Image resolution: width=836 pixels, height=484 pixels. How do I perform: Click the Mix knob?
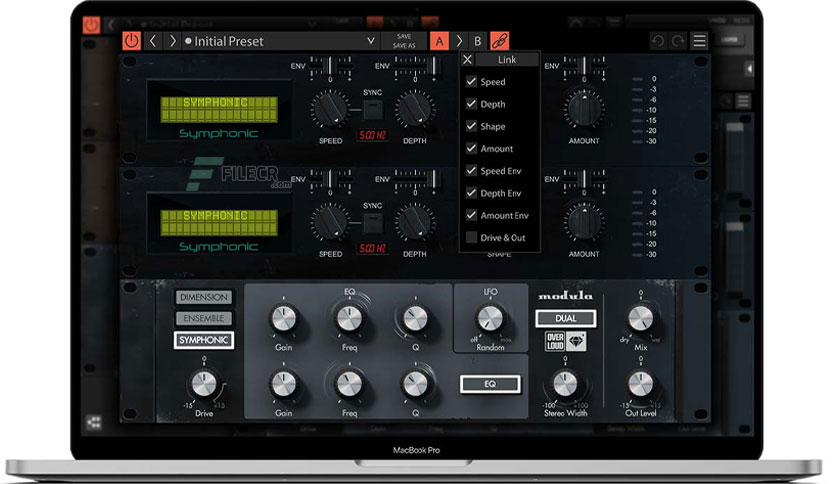640,318
